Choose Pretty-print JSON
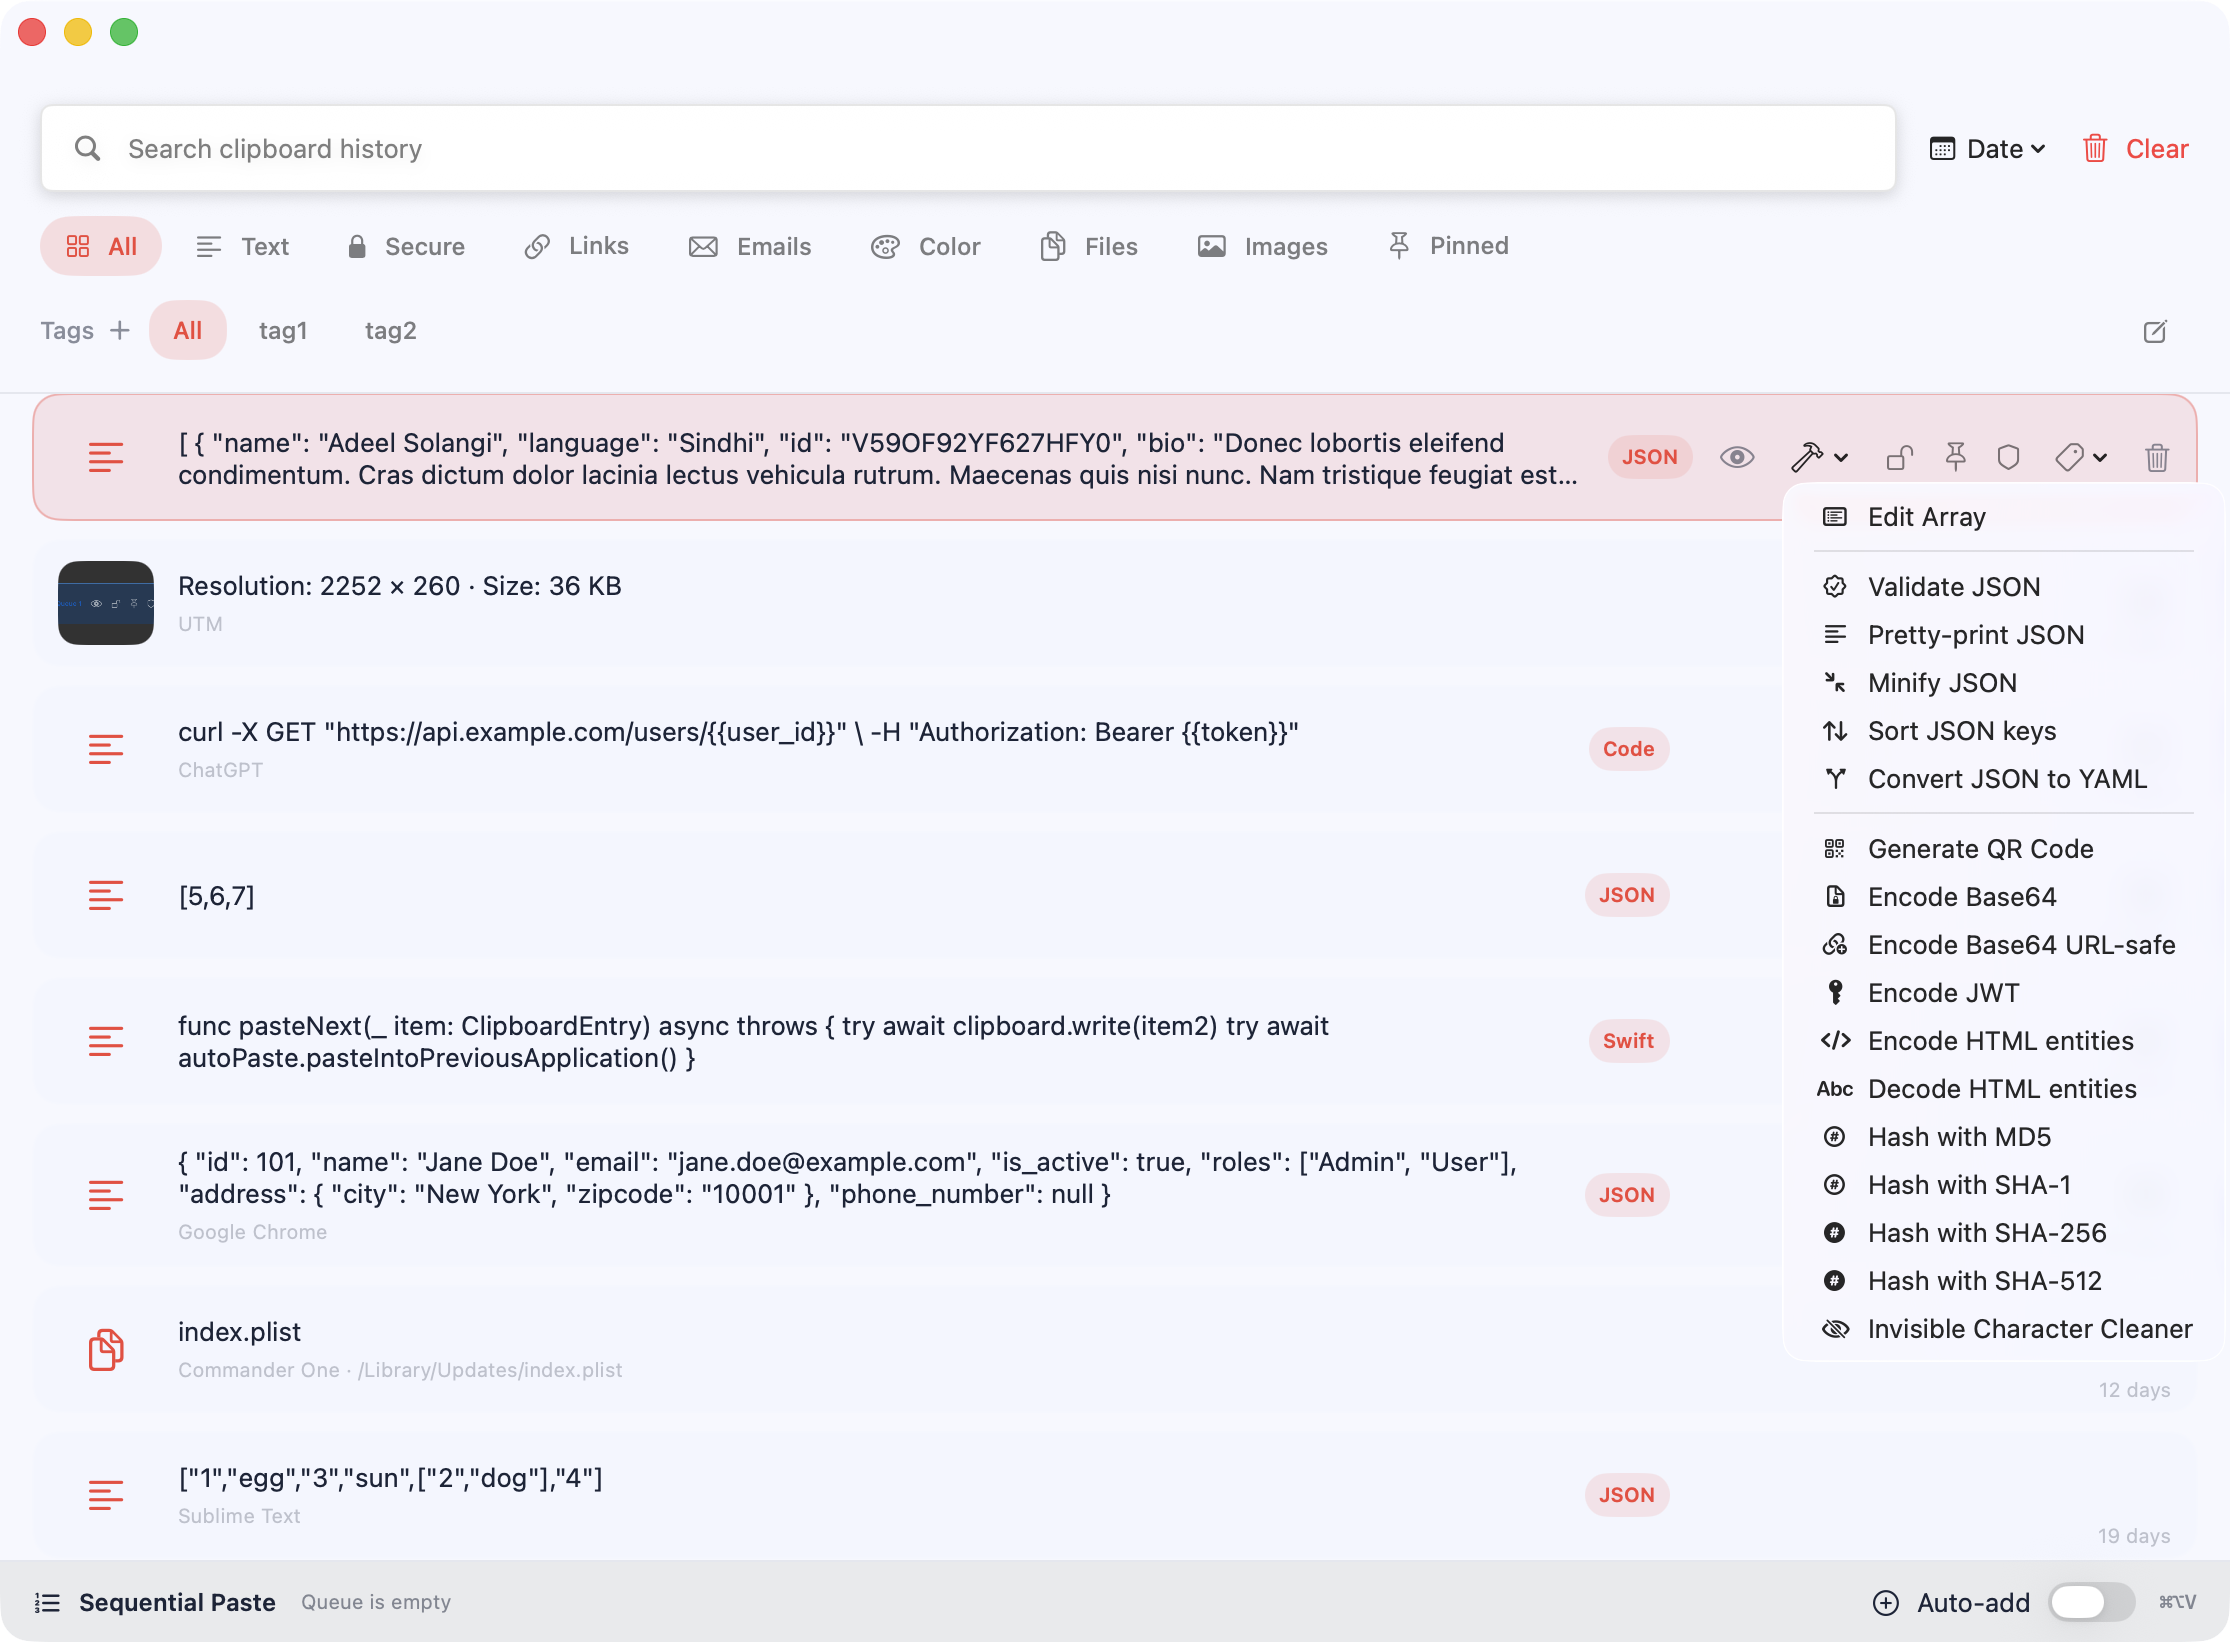Viewport: 2230px width, 1642px height. point(2002,635)
